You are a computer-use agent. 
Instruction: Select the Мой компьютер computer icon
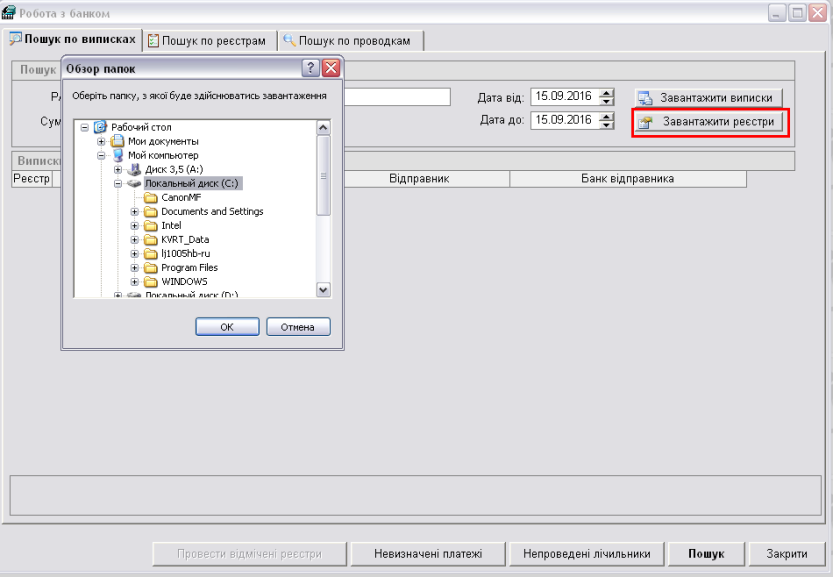point(117,156)
